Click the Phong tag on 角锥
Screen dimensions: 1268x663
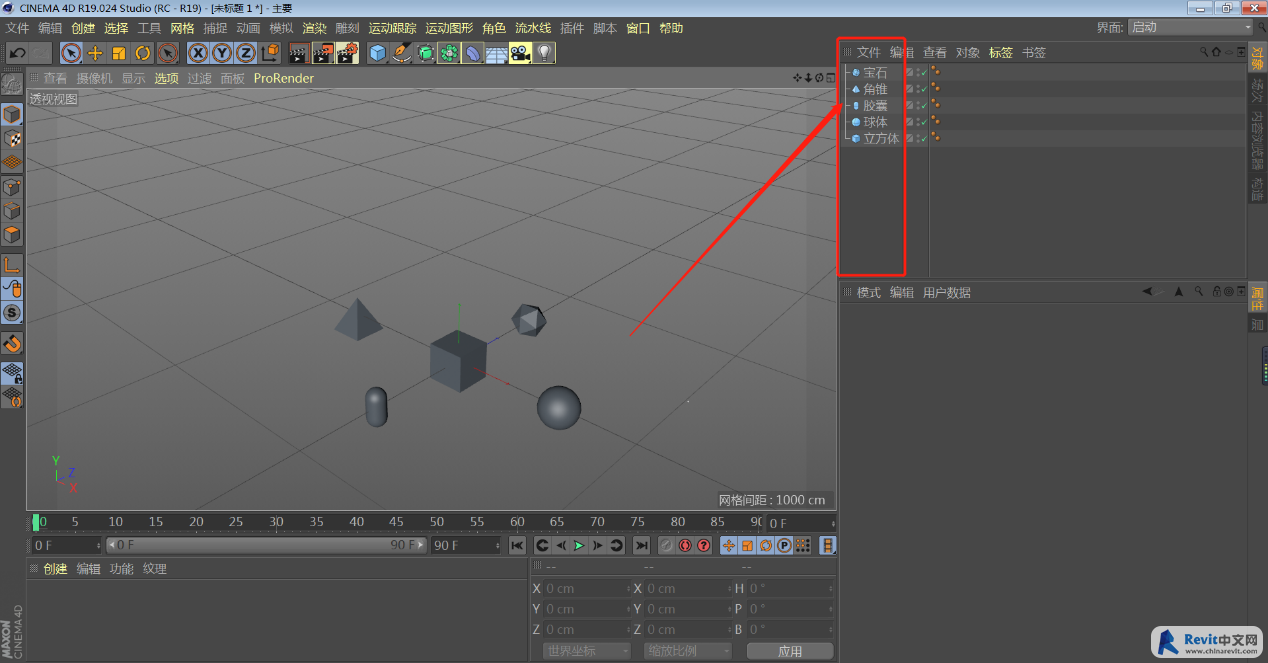point(936,88)
